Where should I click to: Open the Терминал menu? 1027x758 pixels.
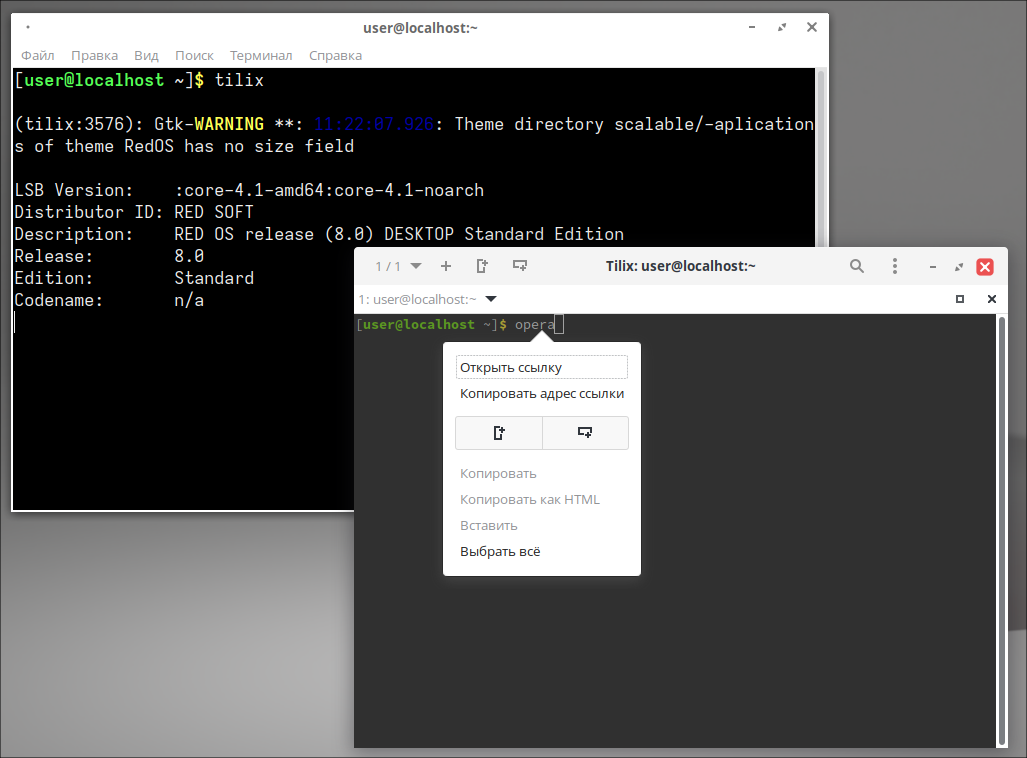coord(261,56)
